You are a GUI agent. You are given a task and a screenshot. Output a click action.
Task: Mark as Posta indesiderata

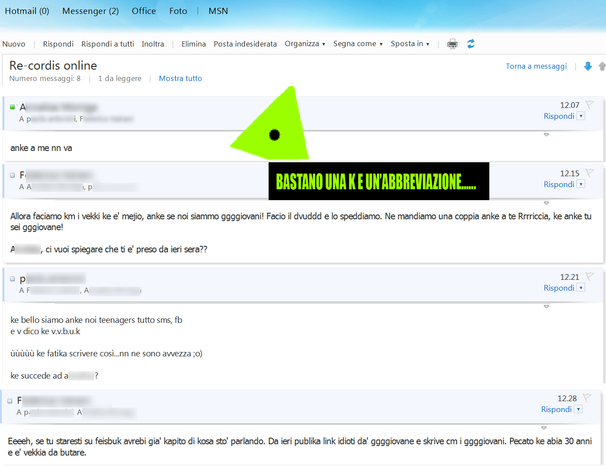pos(245,44)
